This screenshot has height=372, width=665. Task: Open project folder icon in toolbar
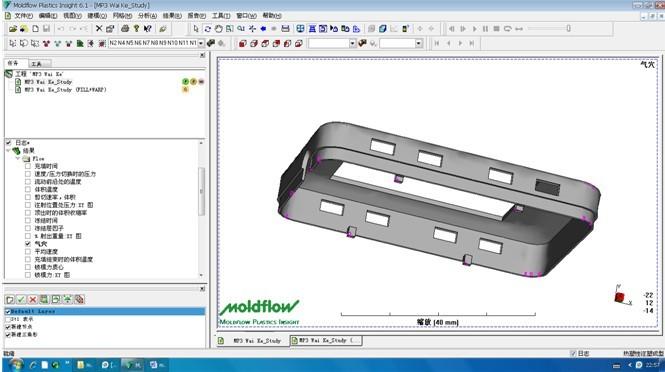pos(13,29)
